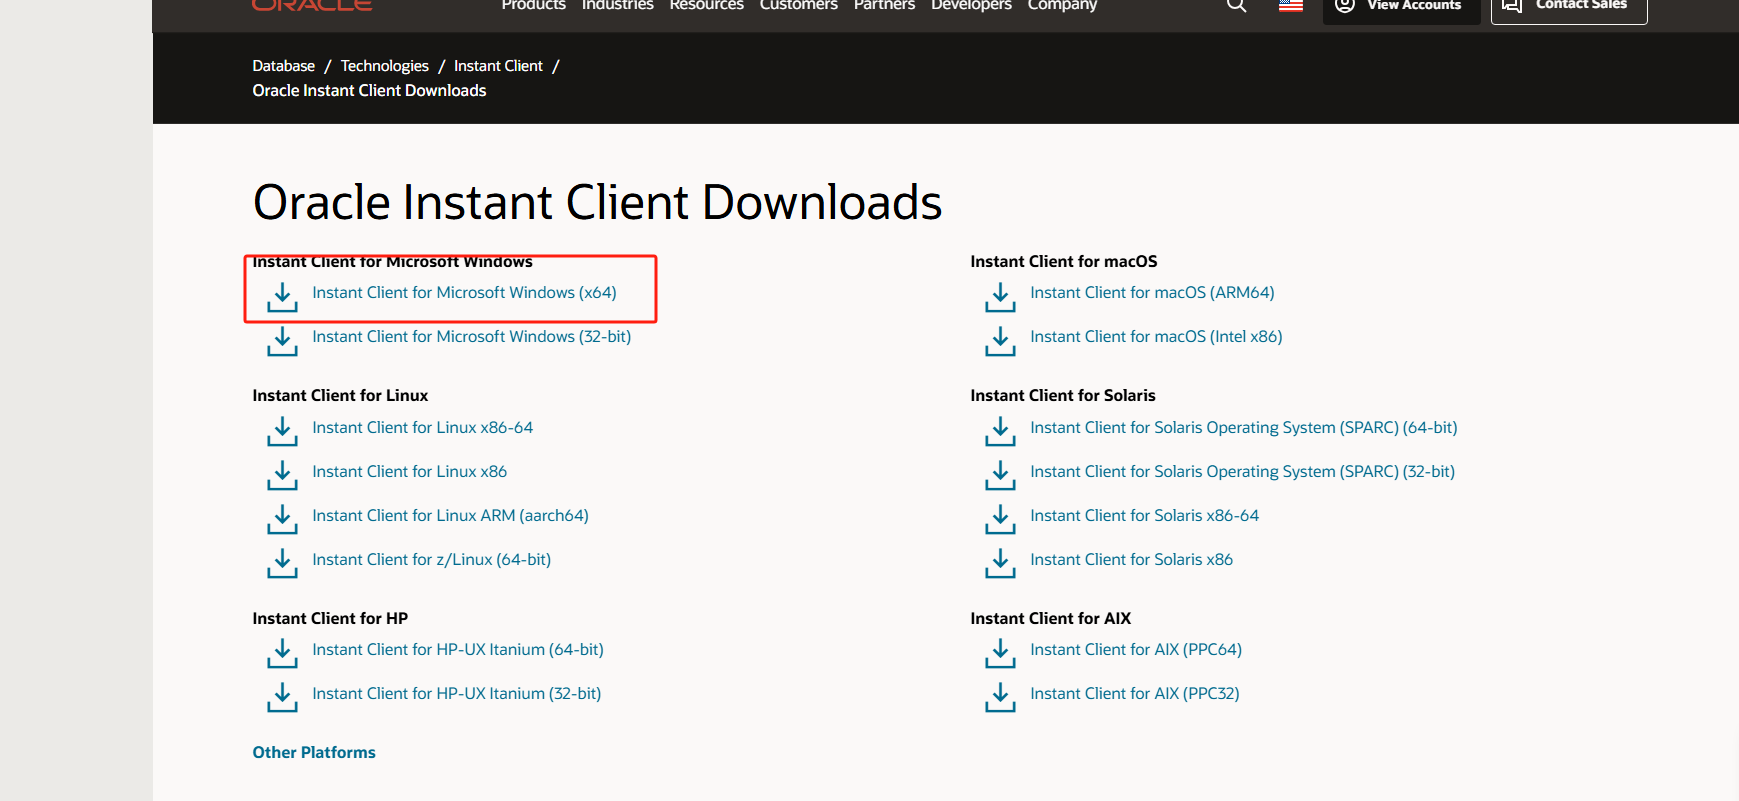The height and width of the screenshot is (801, 1739).
Task: Click download icon for Windows (32-bit) client
Action: pyautogui.click(x=282, y=341)
